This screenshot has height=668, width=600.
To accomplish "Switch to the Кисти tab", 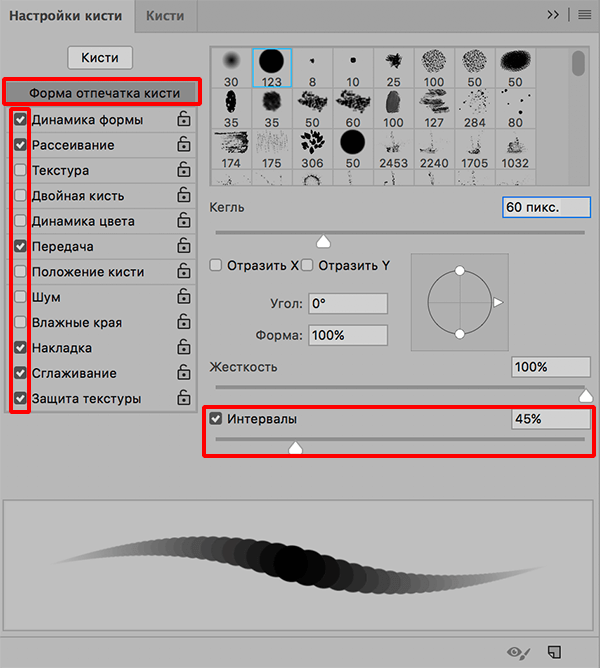I will (165, 16).
